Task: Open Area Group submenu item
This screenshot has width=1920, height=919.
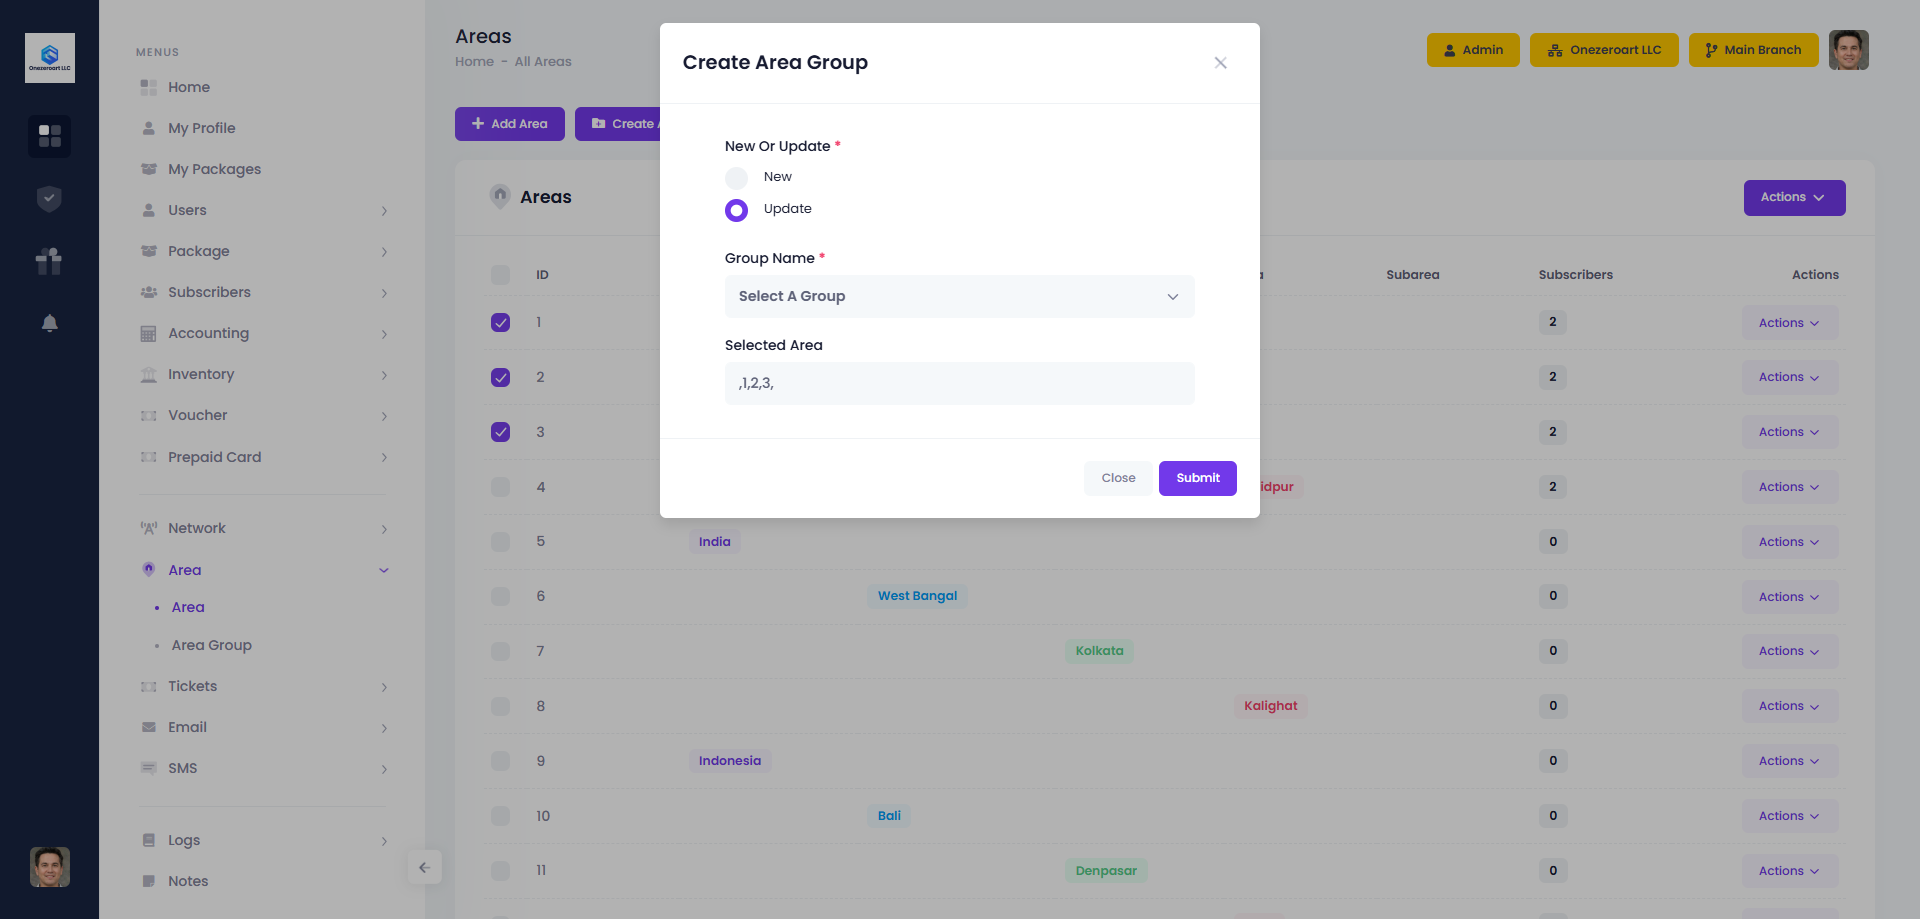Action: [211, 645]
